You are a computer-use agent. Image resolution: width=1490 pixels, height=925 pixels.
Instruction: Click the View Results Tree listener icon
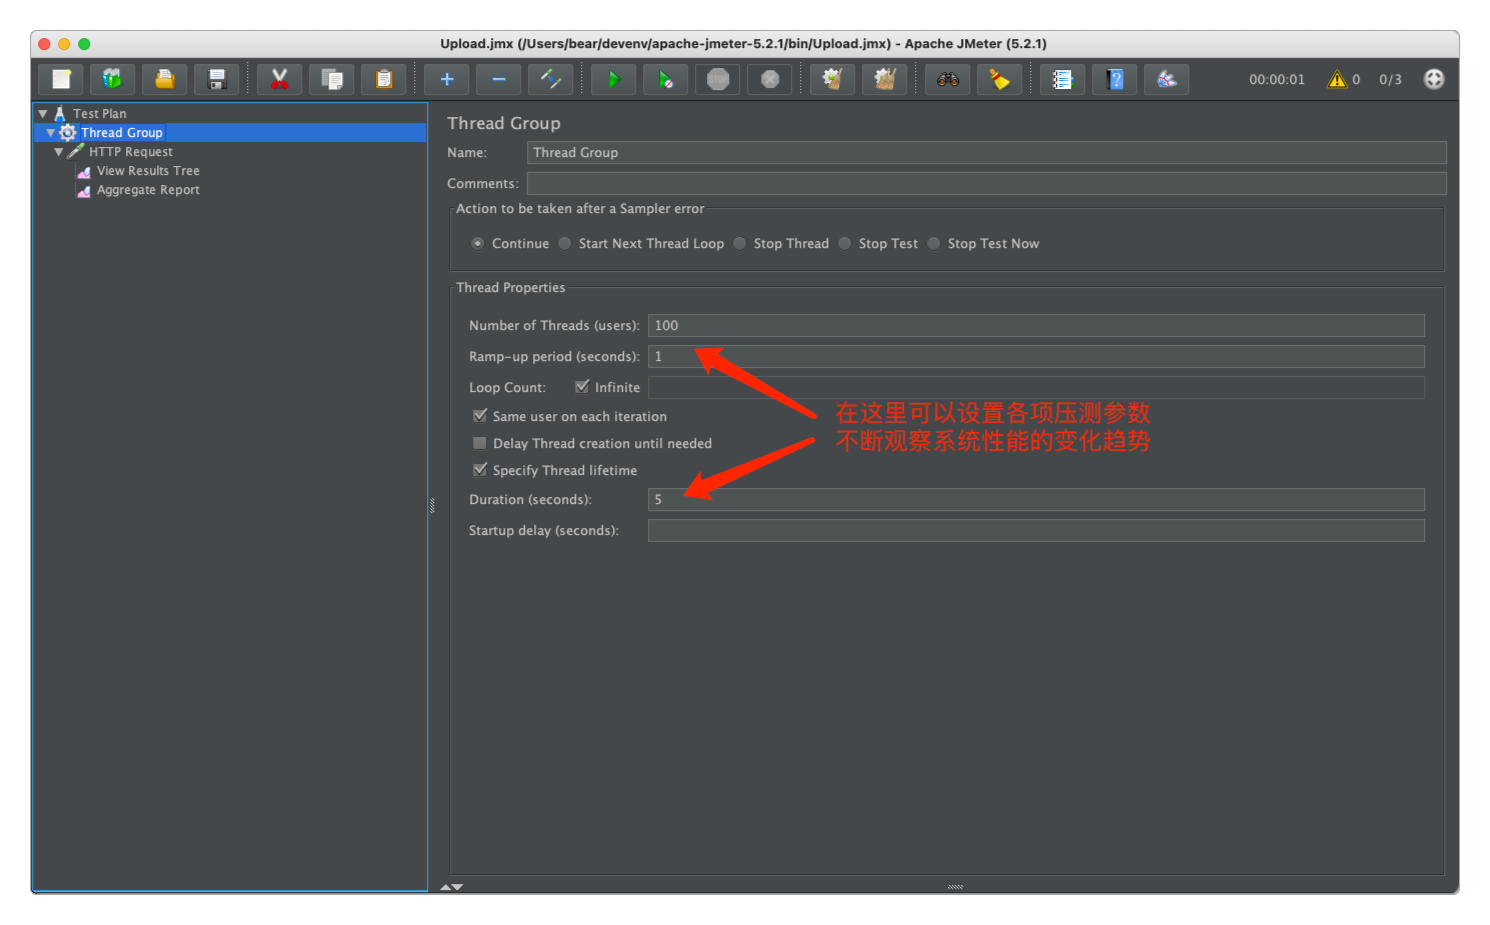click(84, 171)
